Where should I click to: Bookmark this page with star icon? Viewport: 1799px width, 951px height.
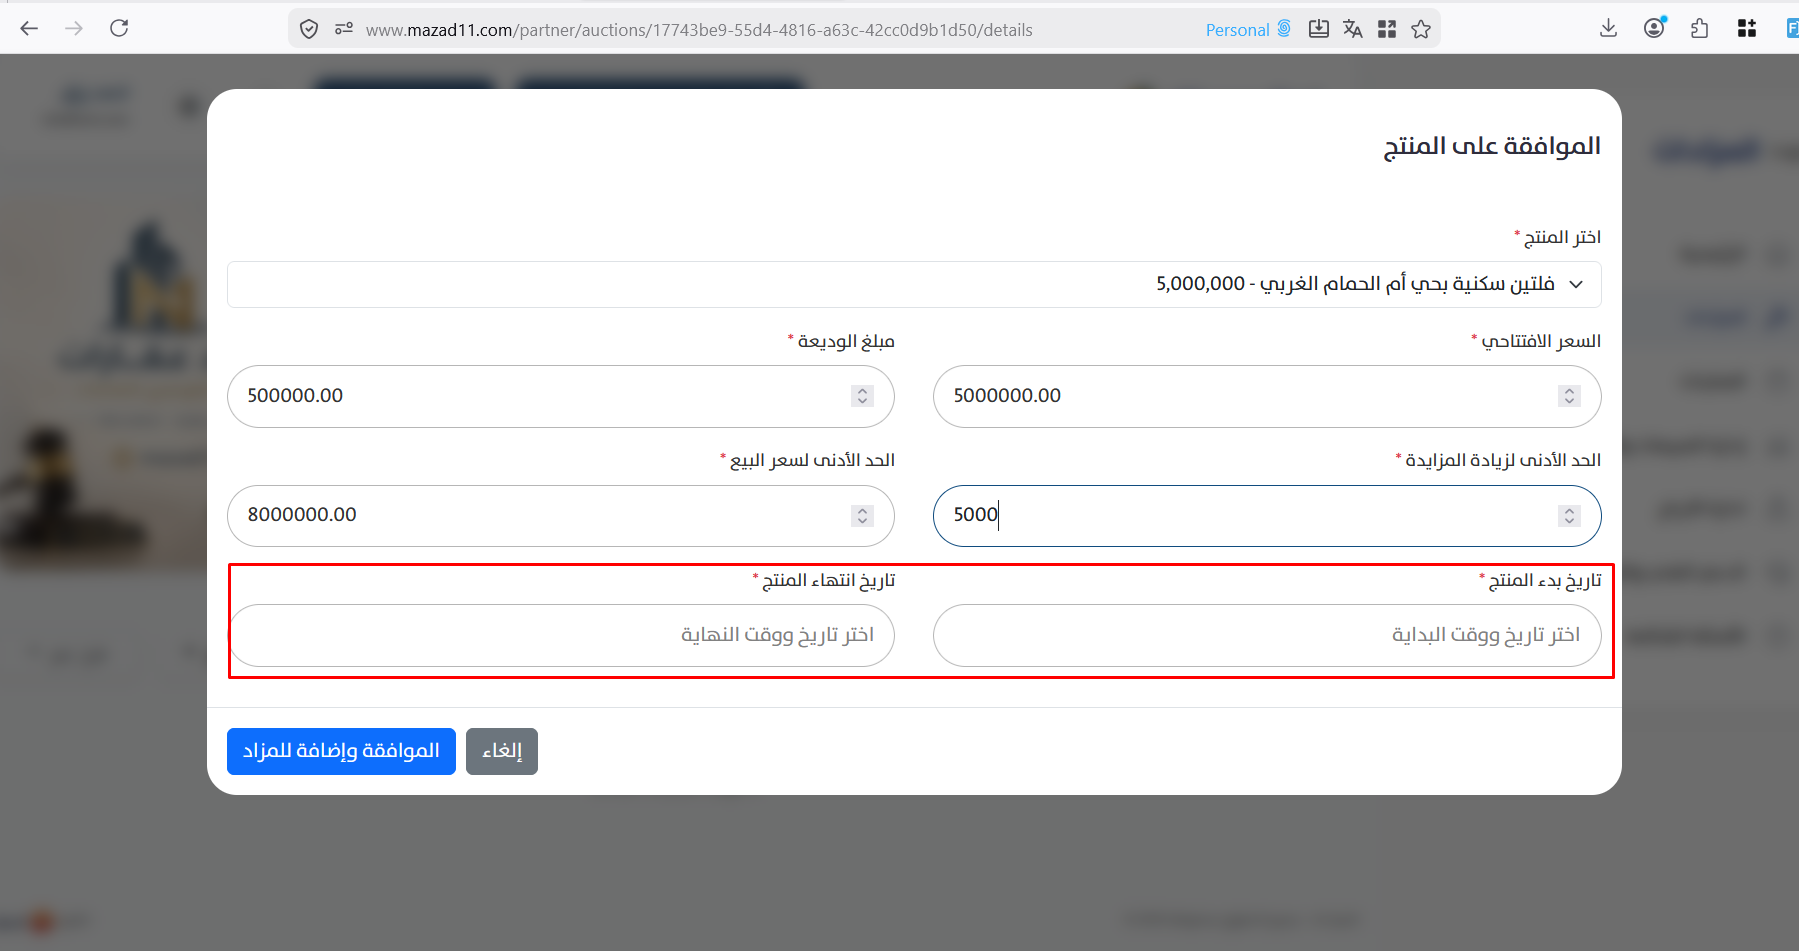pos(1421,29)
